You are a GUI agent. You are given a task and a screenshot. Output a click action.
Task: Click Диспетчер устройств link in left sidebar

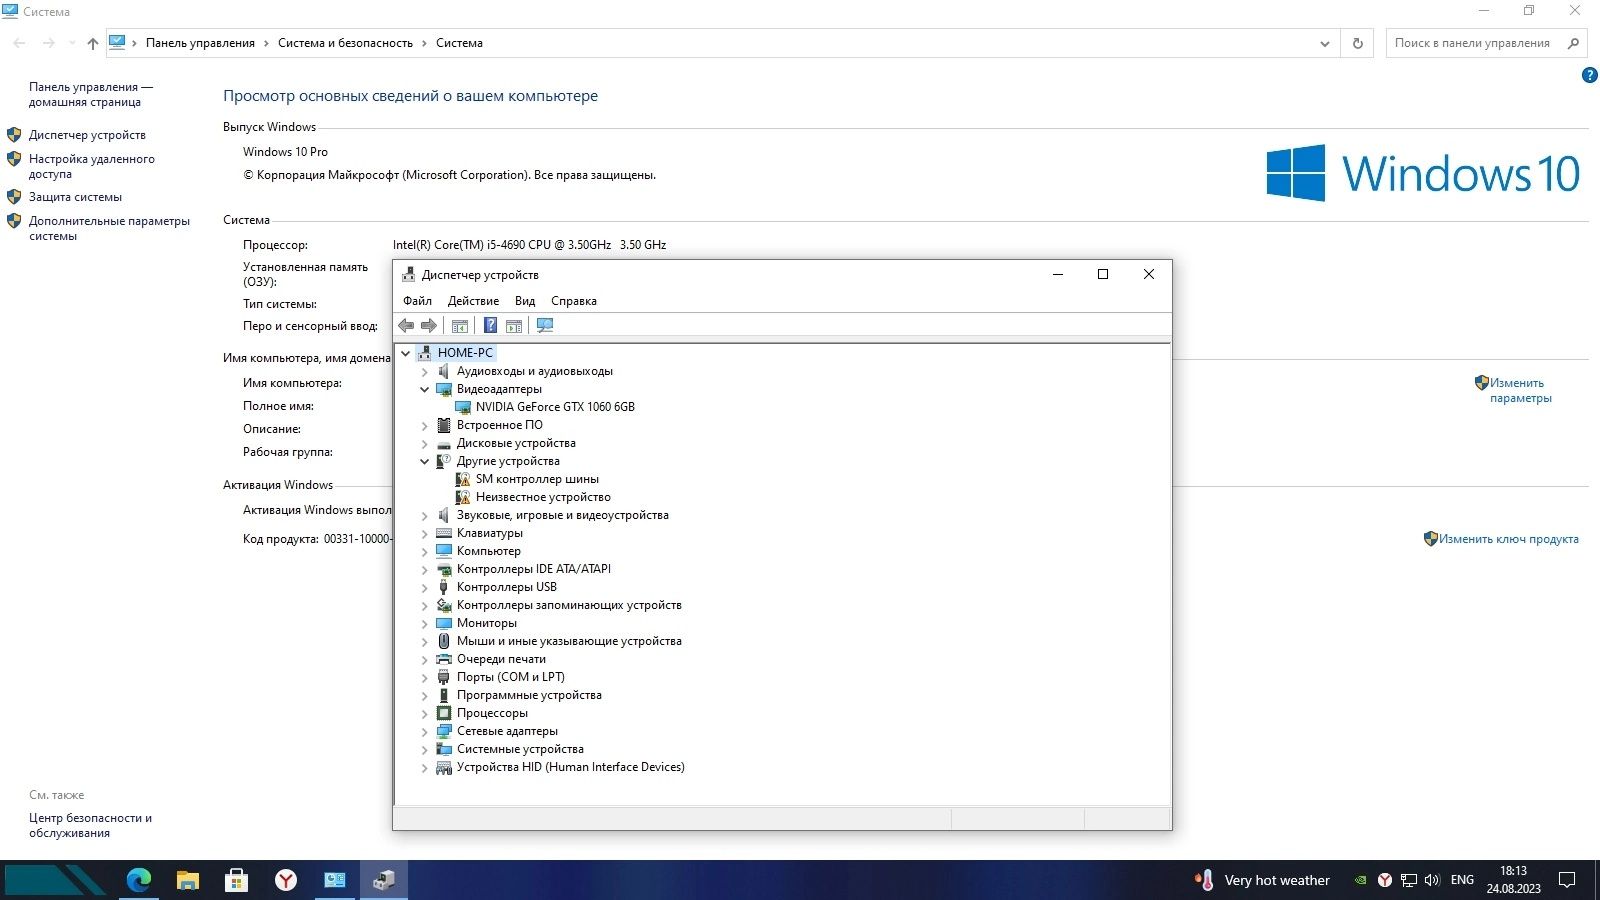(87, 135)
